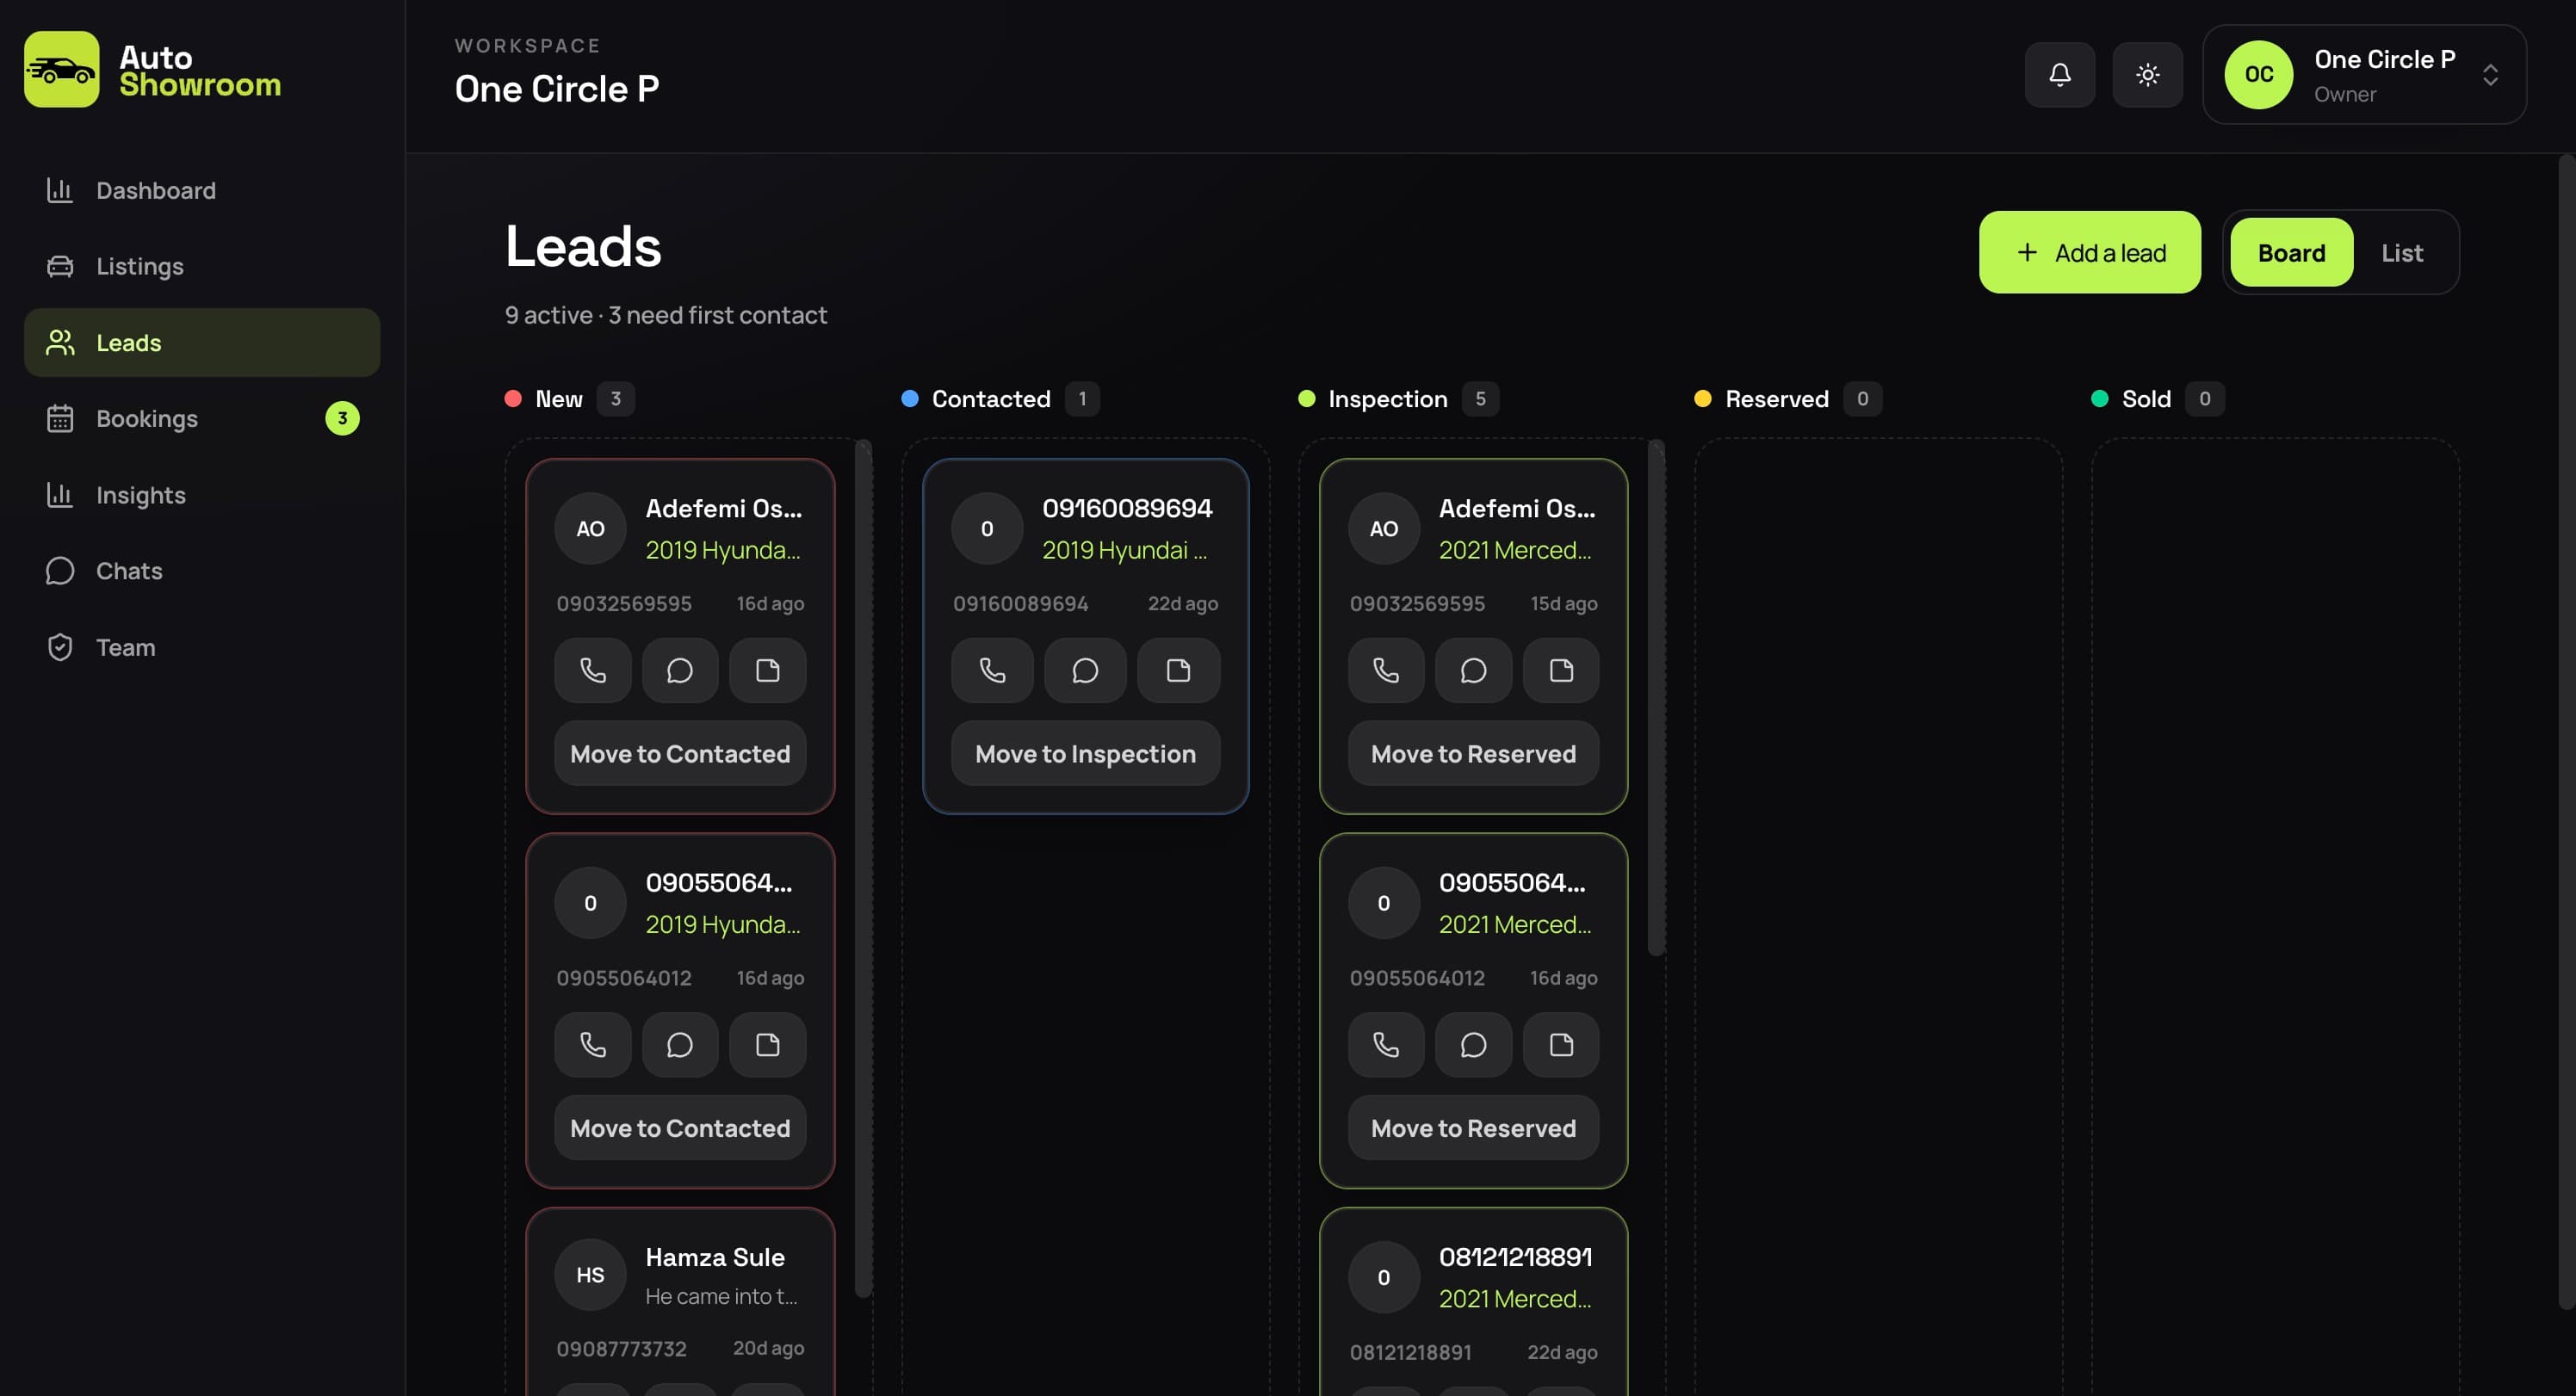This screenshot has width=2576, height=1396.
Task: Call 09055064012 from the New column card
Action: 593,1045
